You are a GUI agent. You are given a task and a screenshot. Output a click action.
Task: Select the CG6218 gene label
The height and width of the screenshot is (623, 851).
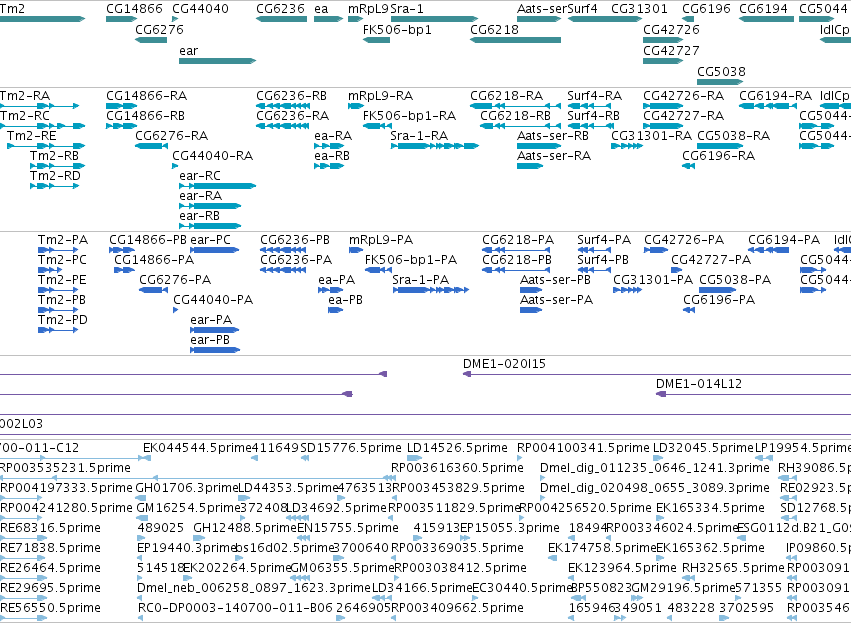coord(494,29)
